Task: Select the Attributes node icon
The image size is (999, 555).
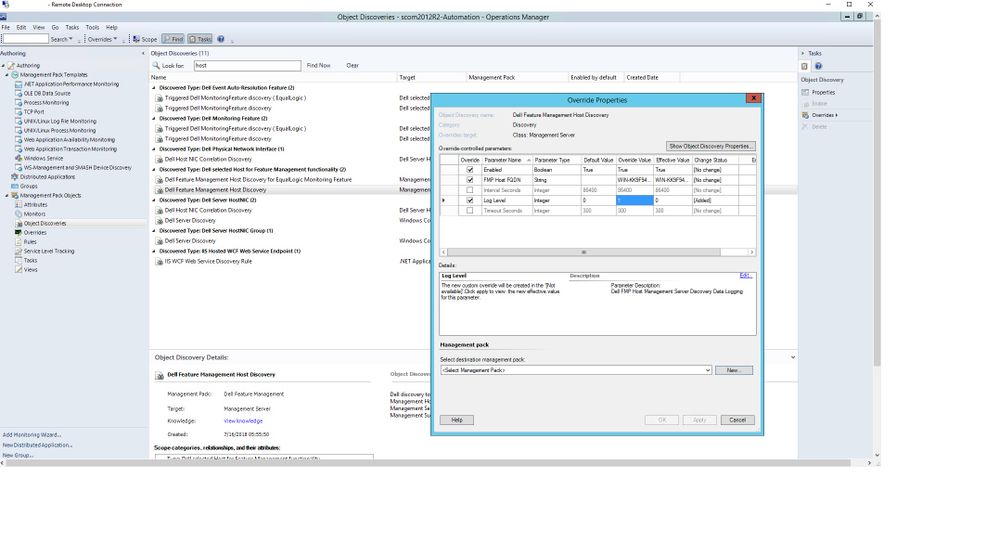Action: [x=18, y=205]
